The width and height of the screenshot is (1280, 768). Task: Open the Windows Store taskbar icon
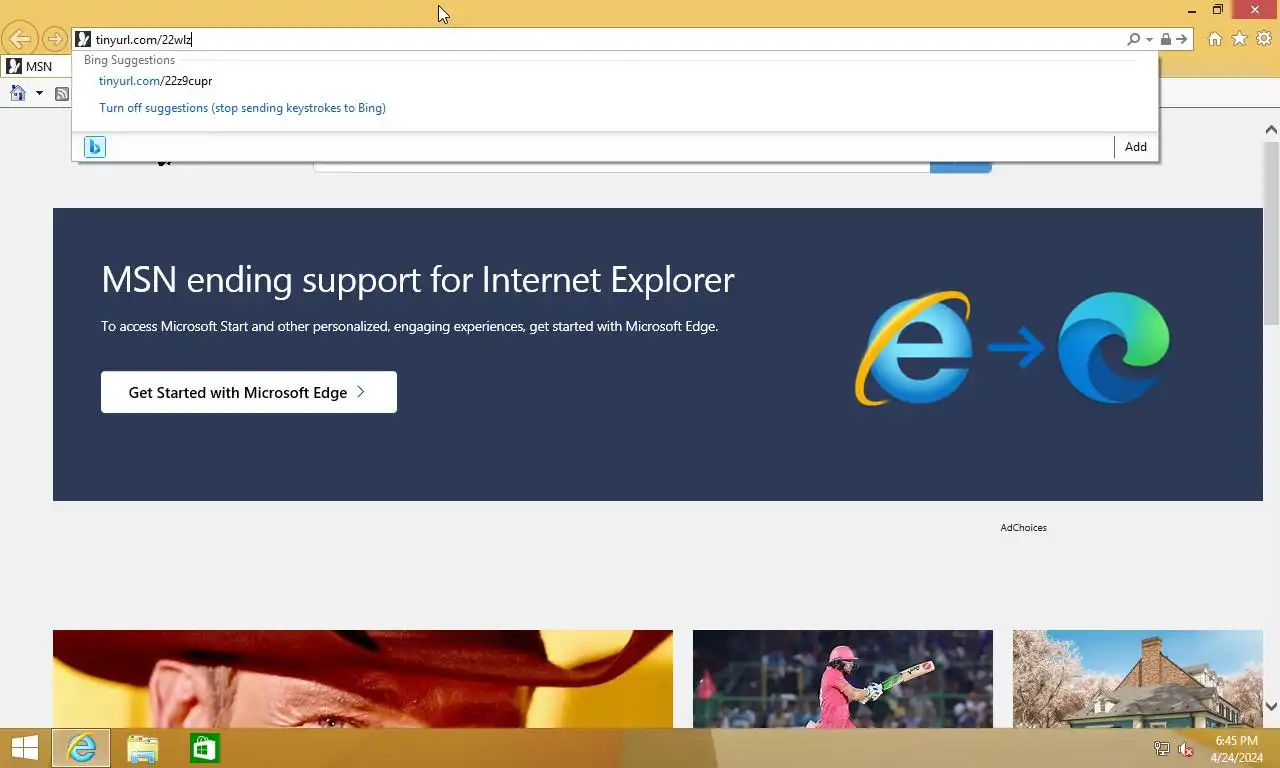205,748
